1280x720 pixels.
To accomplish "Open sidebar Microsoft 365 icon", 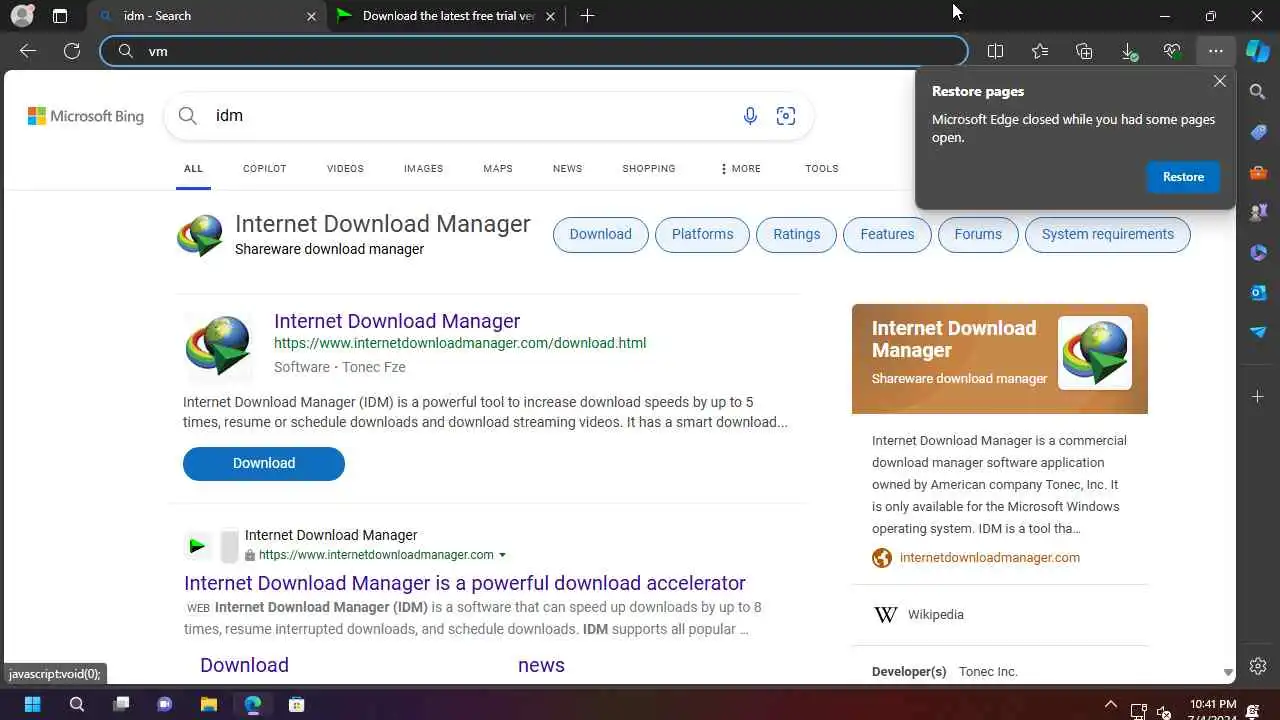I will pyautogui.click(x=1258, y=253).
